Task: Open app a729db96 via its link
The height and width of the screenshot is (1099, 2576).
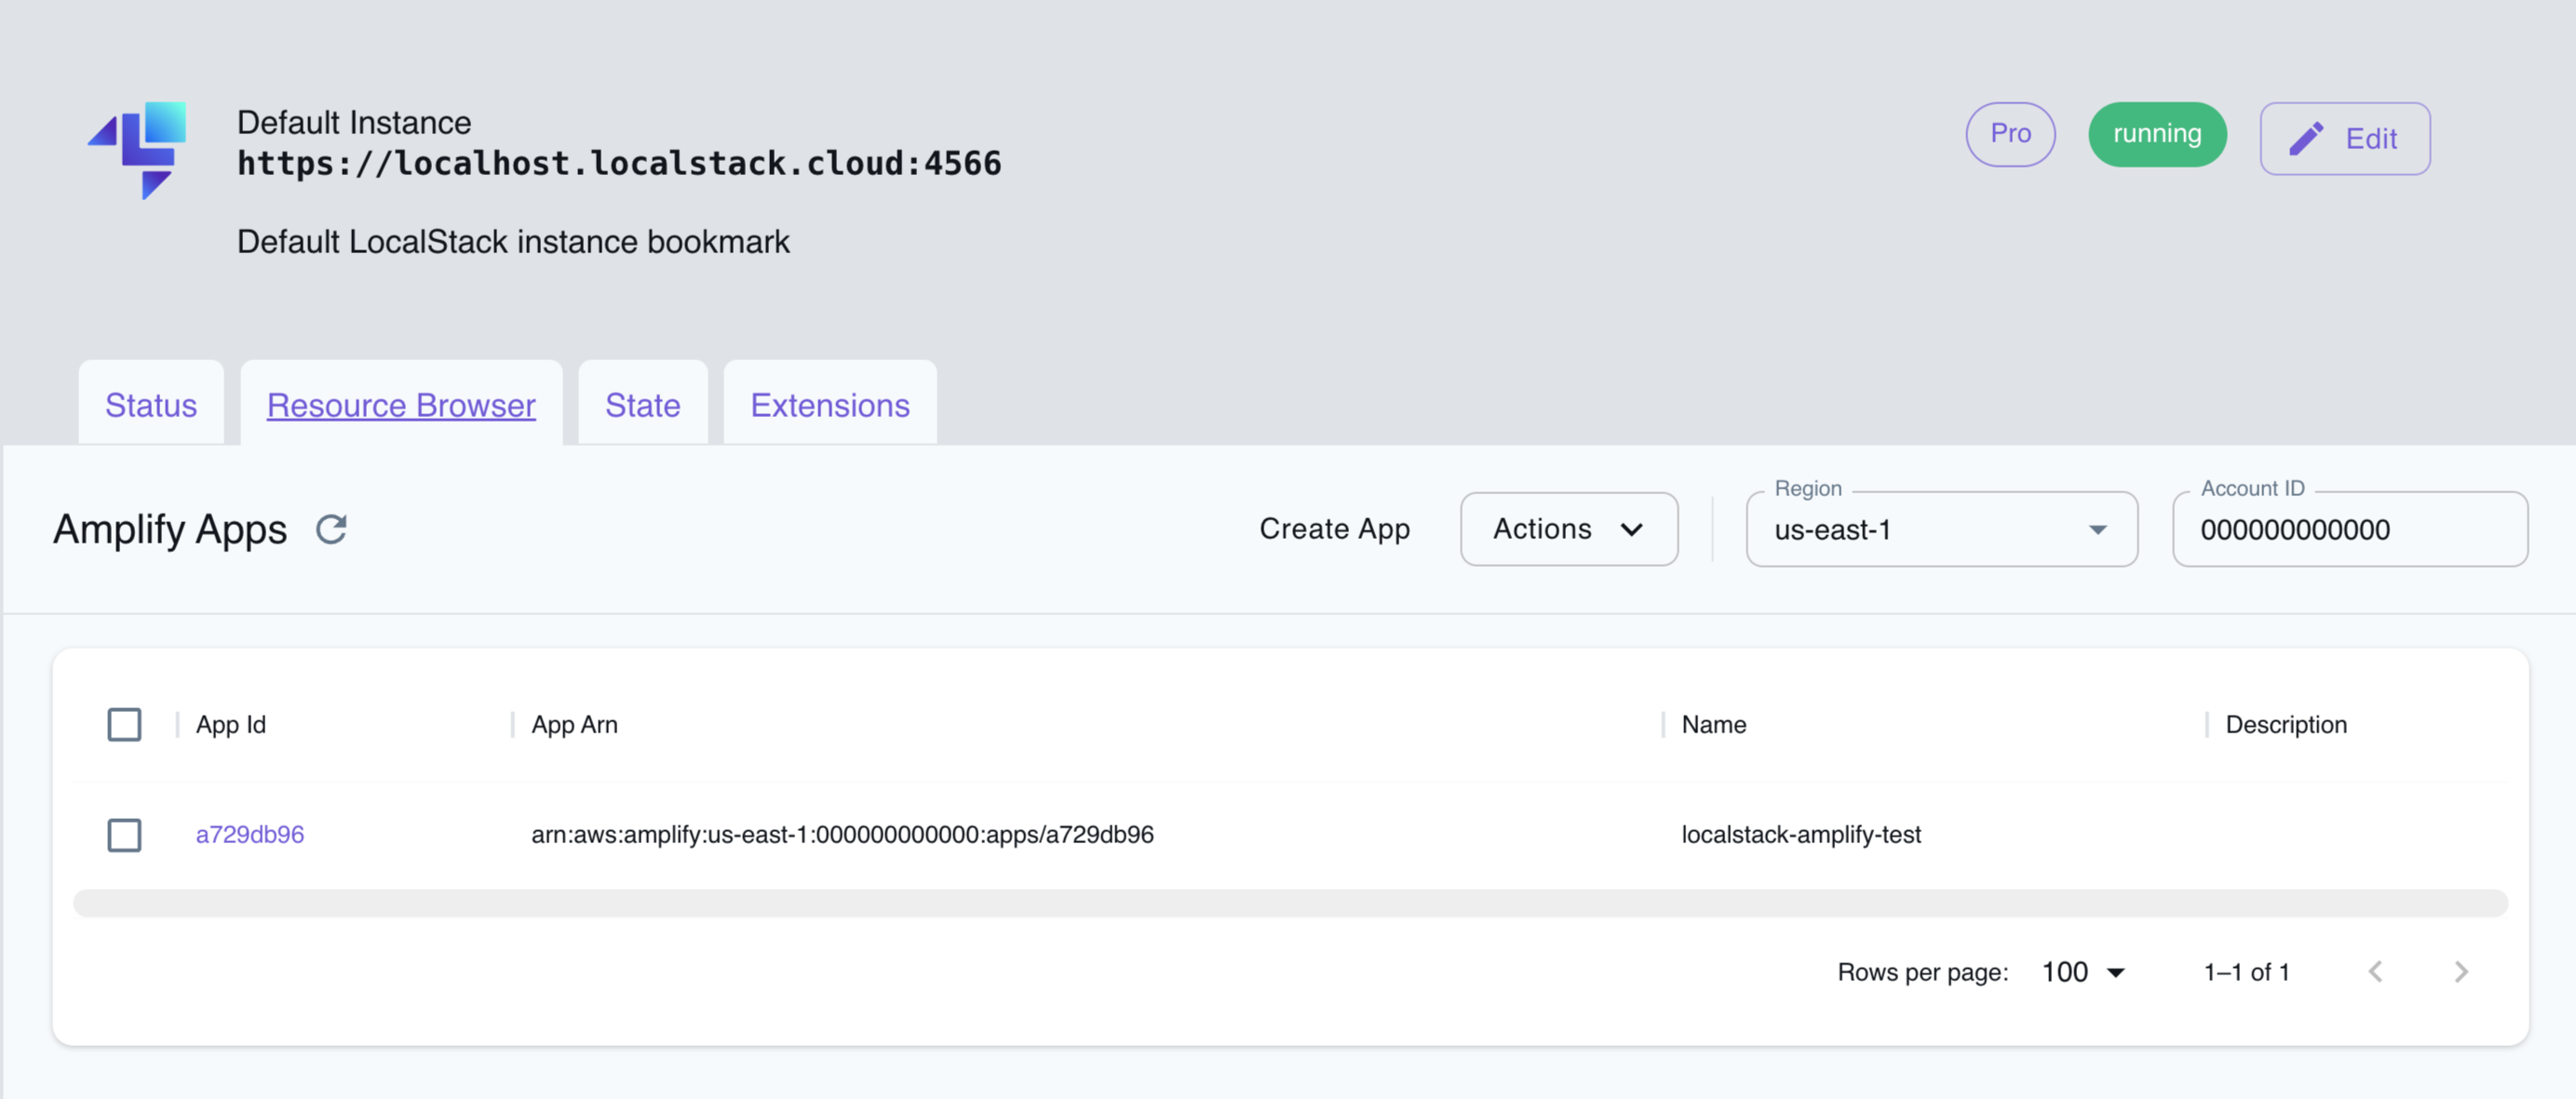Action: tap(250, 834)
